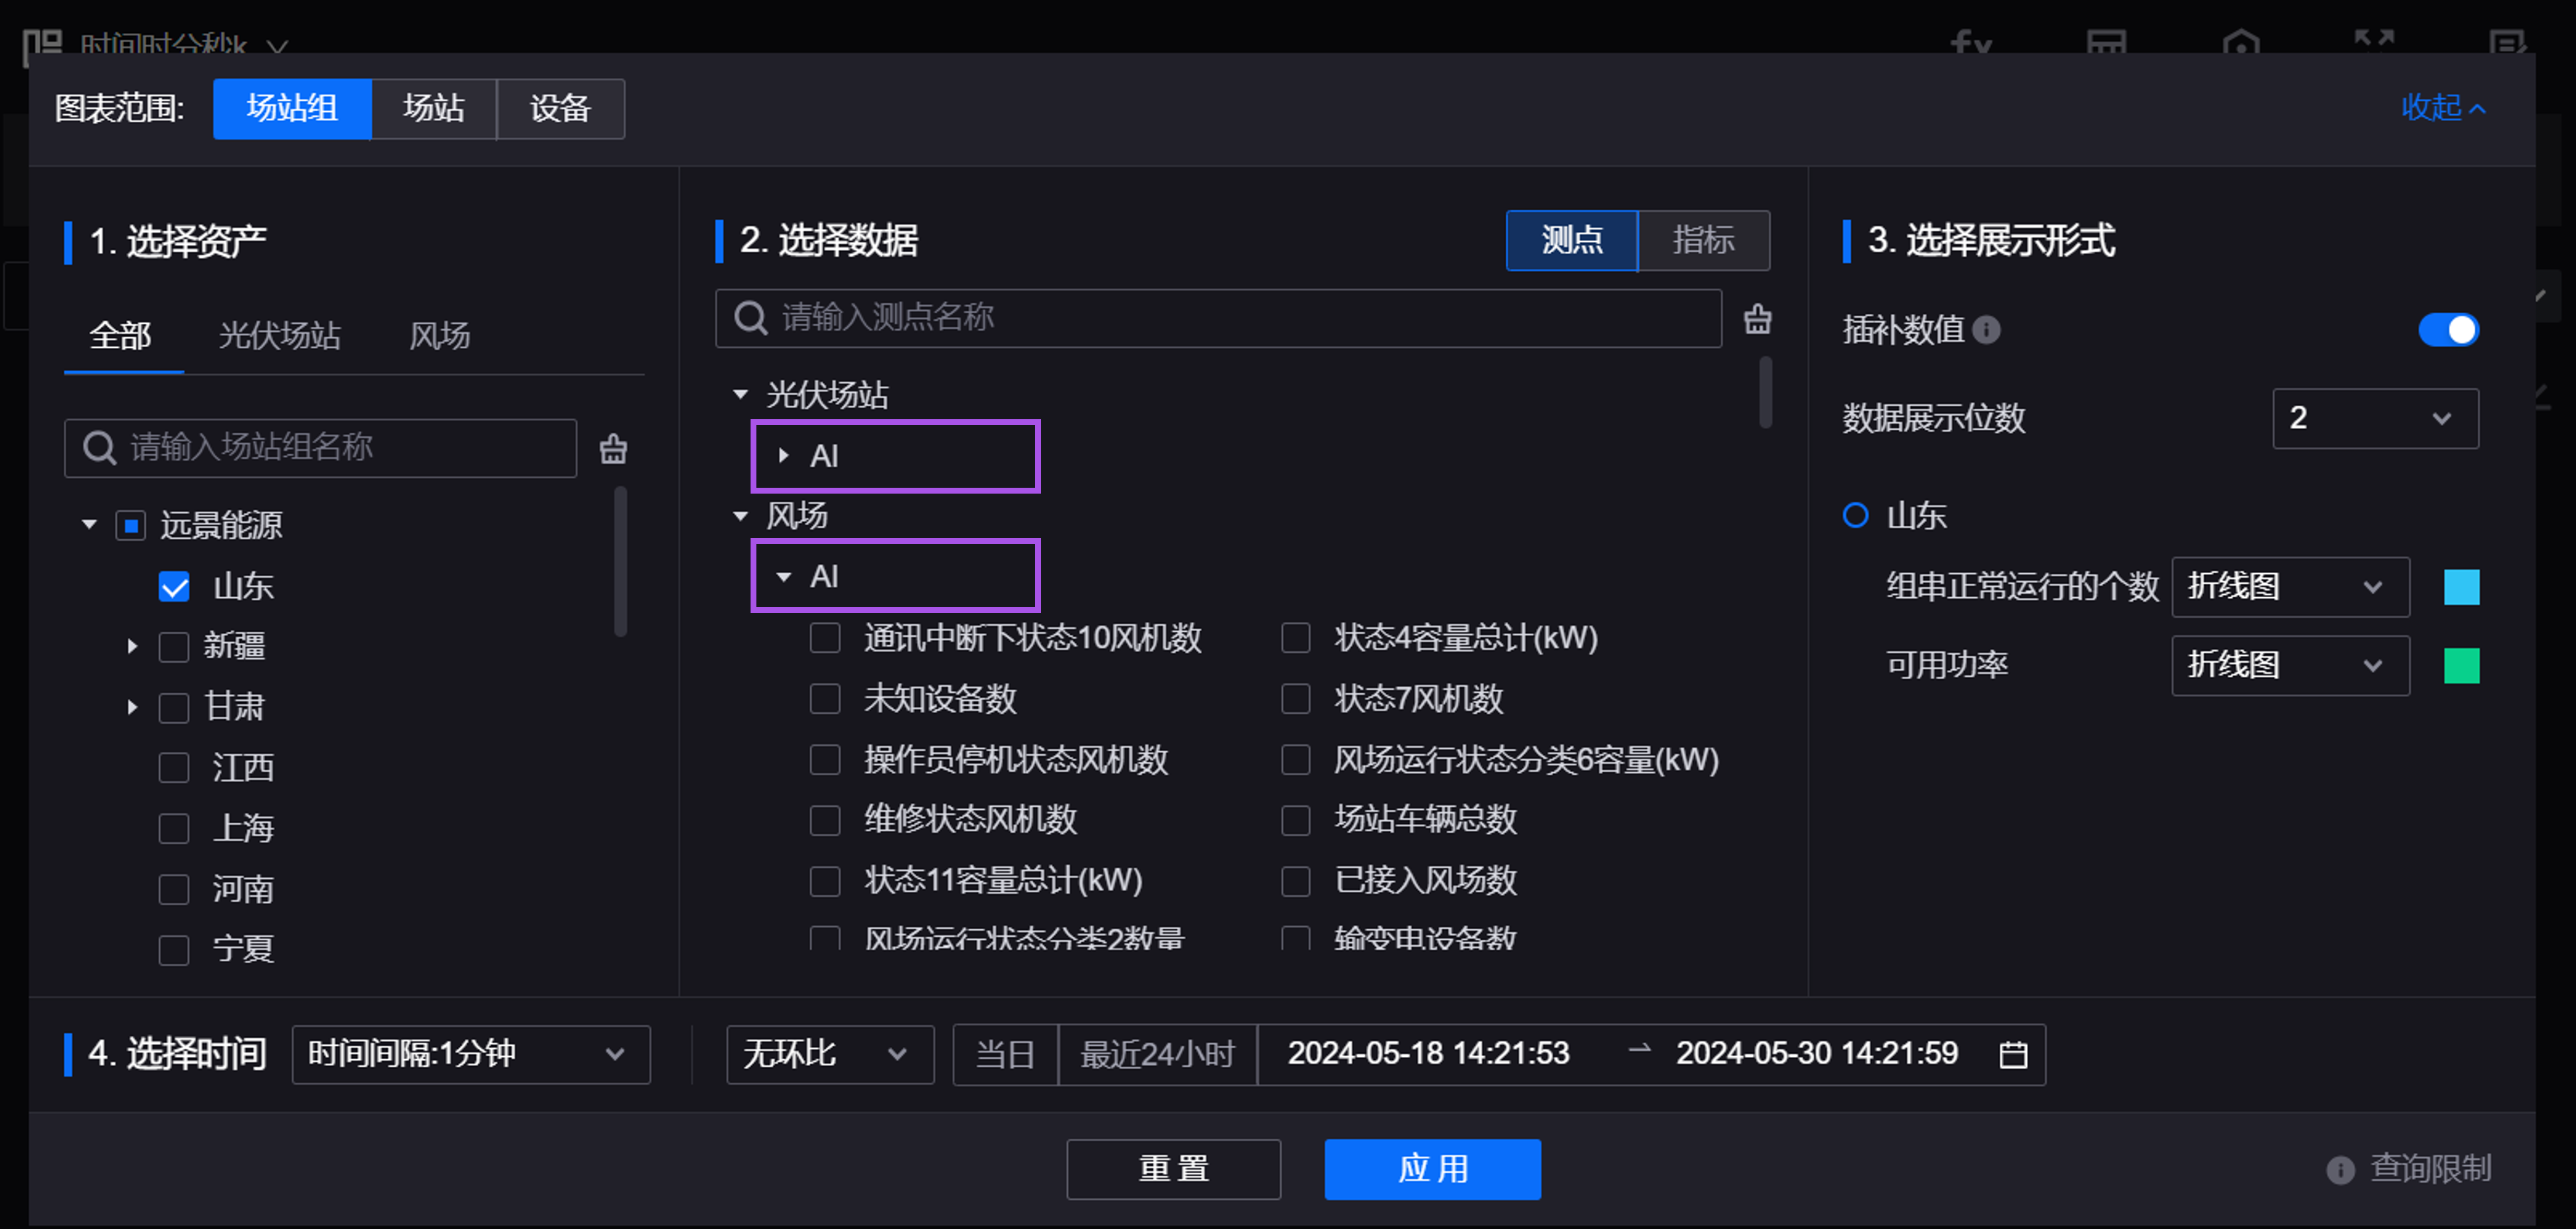
Task: Click the 重置 button
Action: pyautogui.click(x=1173, y=1168)
